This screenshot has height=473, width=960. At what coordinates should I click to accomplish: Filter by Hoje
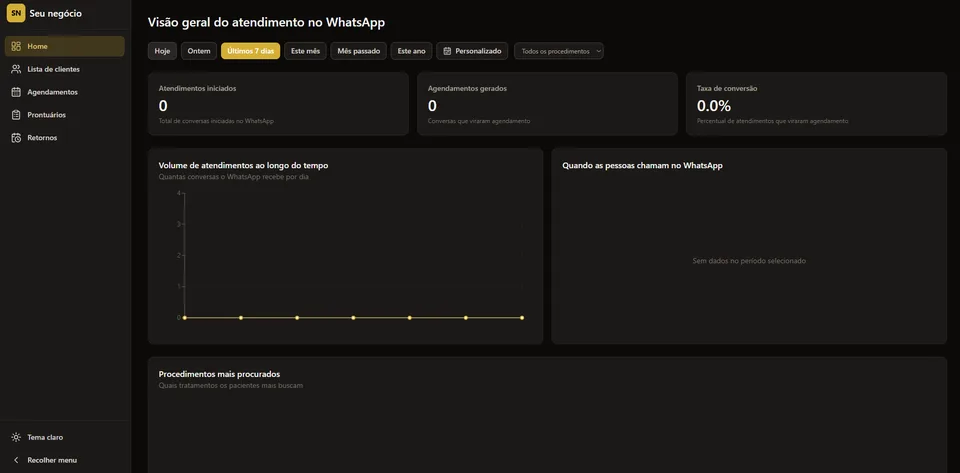162,51
